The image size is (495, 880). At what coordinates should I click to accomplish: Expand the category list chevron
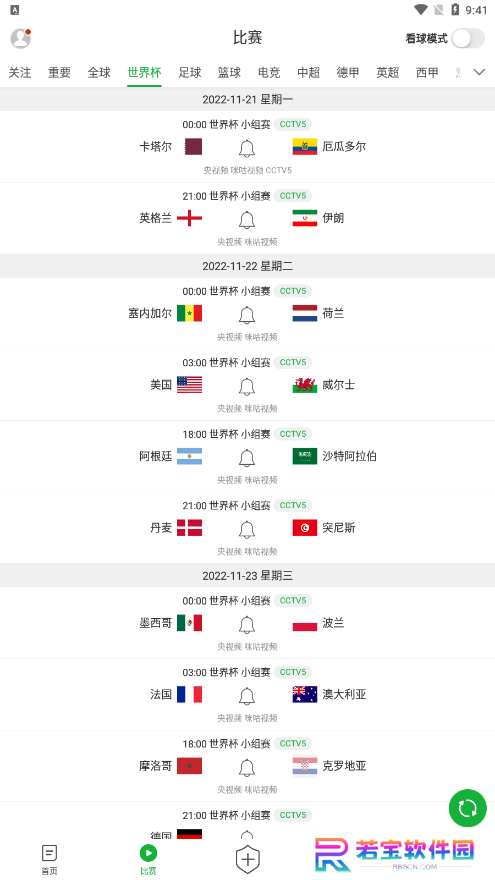479,72
